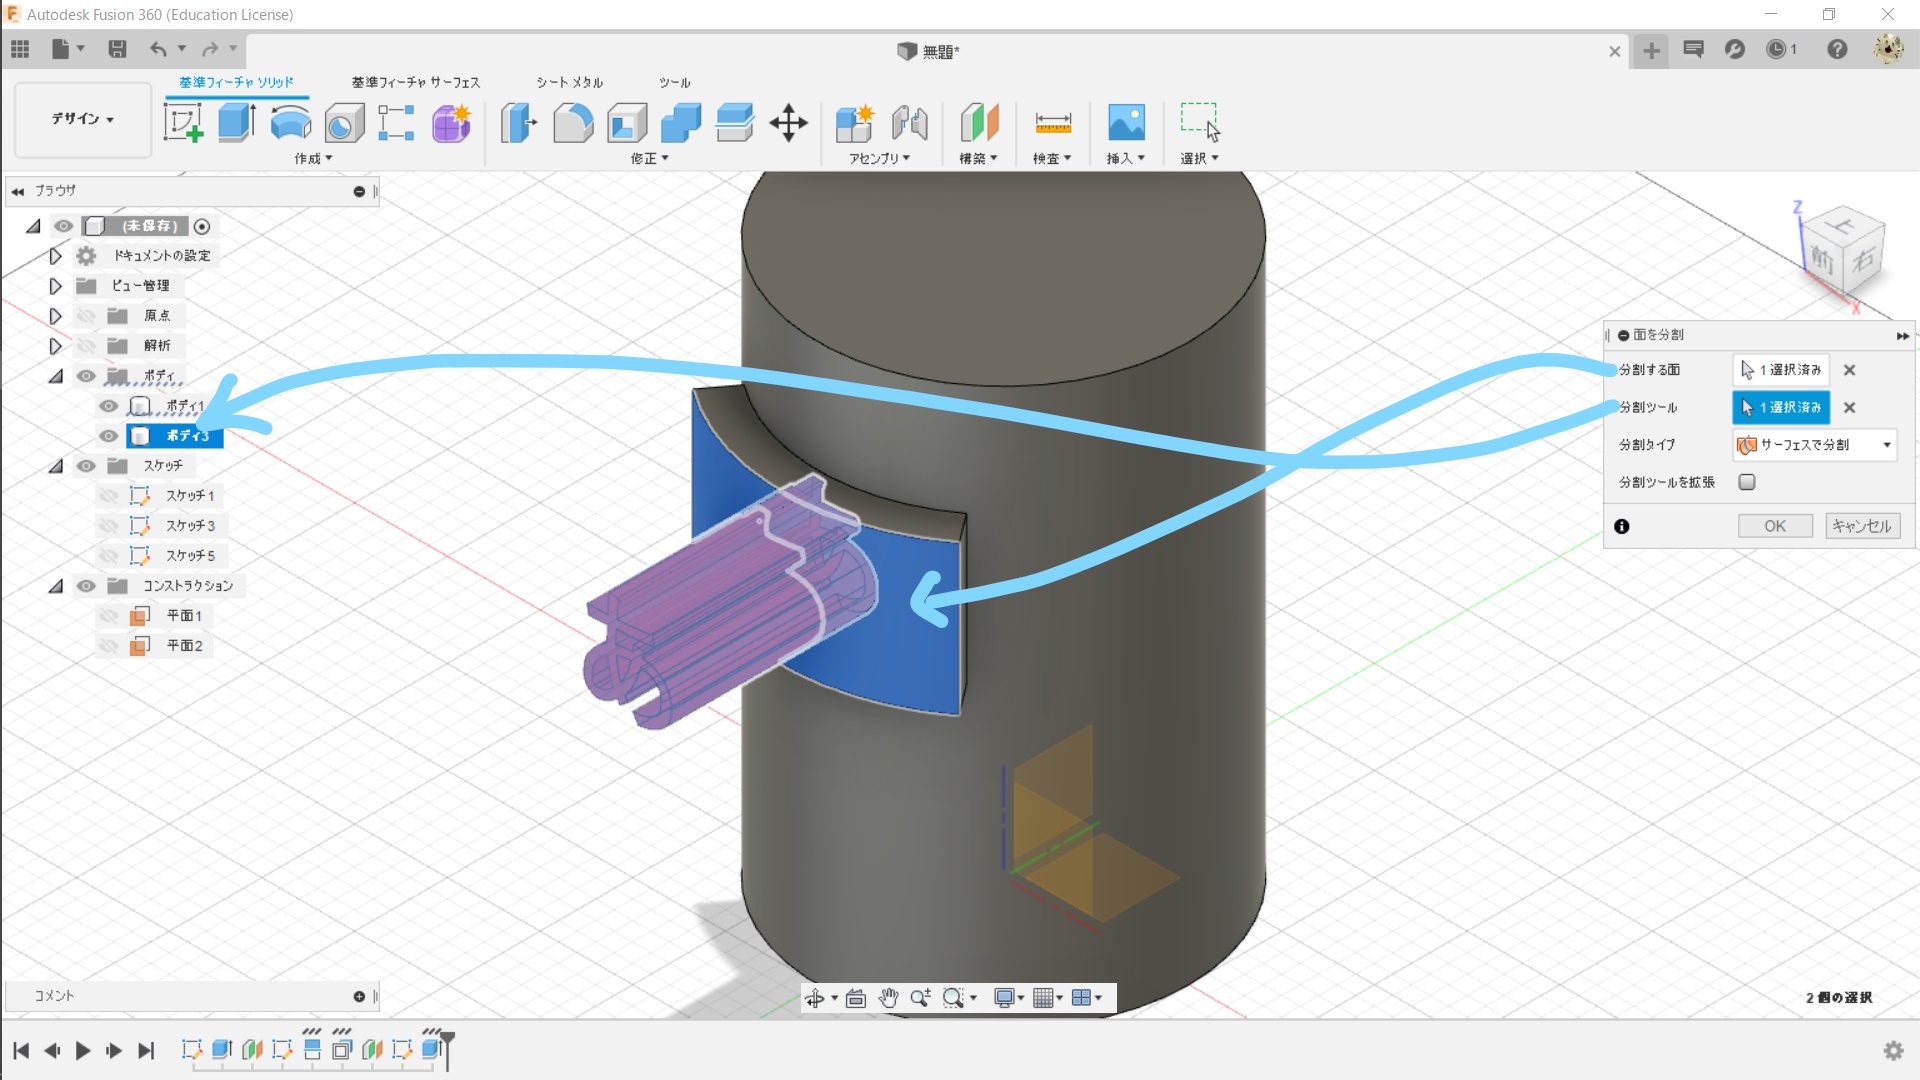Image resolution: width=1920 pixels, height=1080 pixels.
Task: Select the Measure inspect tool
Action: pyautogui.click(x=1053, y=123)
